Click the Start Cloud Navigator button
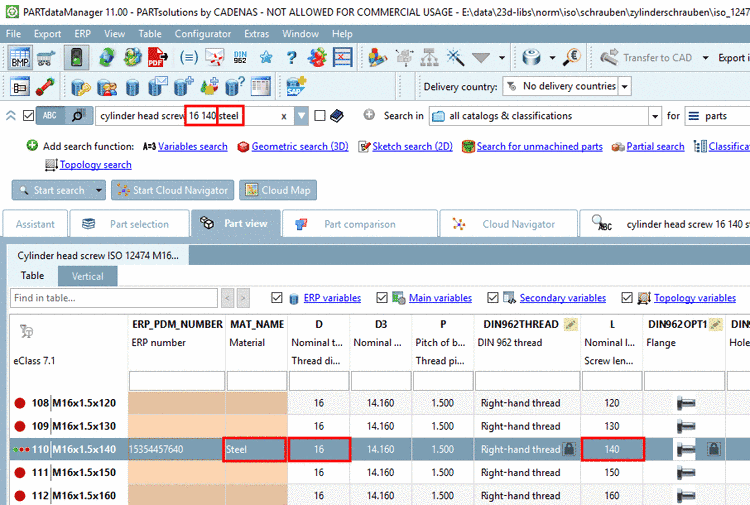Image resolution: width=750 pixels, height=505 pixels. pos(173,190)
